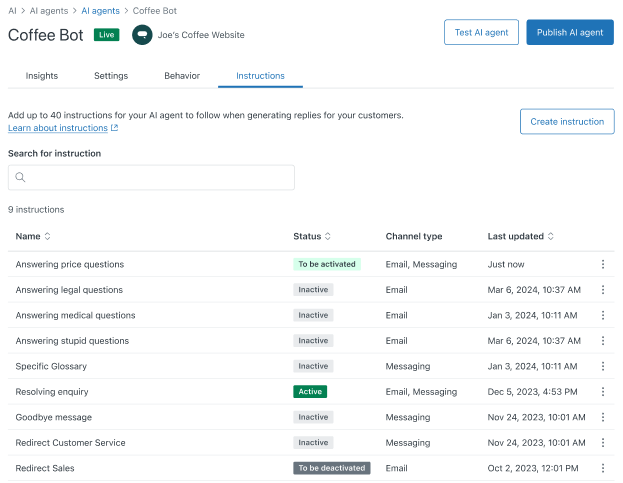
Task: Open more actions for Resolving enquiry row
Action: coord(603,392)
